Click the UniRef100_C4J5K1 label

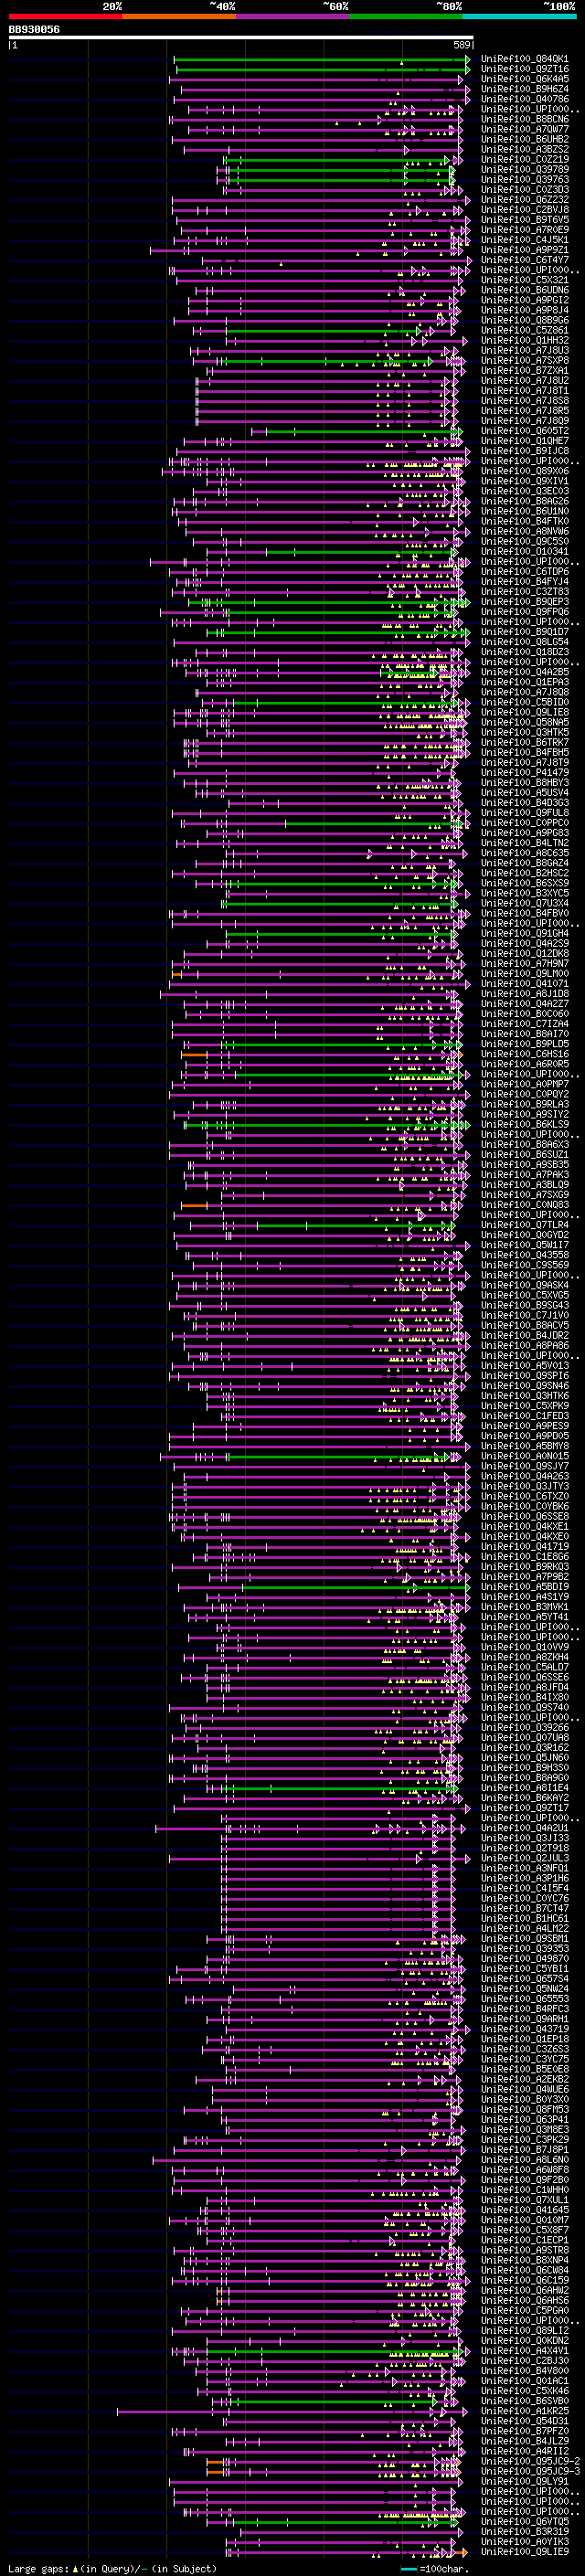[x=525, y=240]
